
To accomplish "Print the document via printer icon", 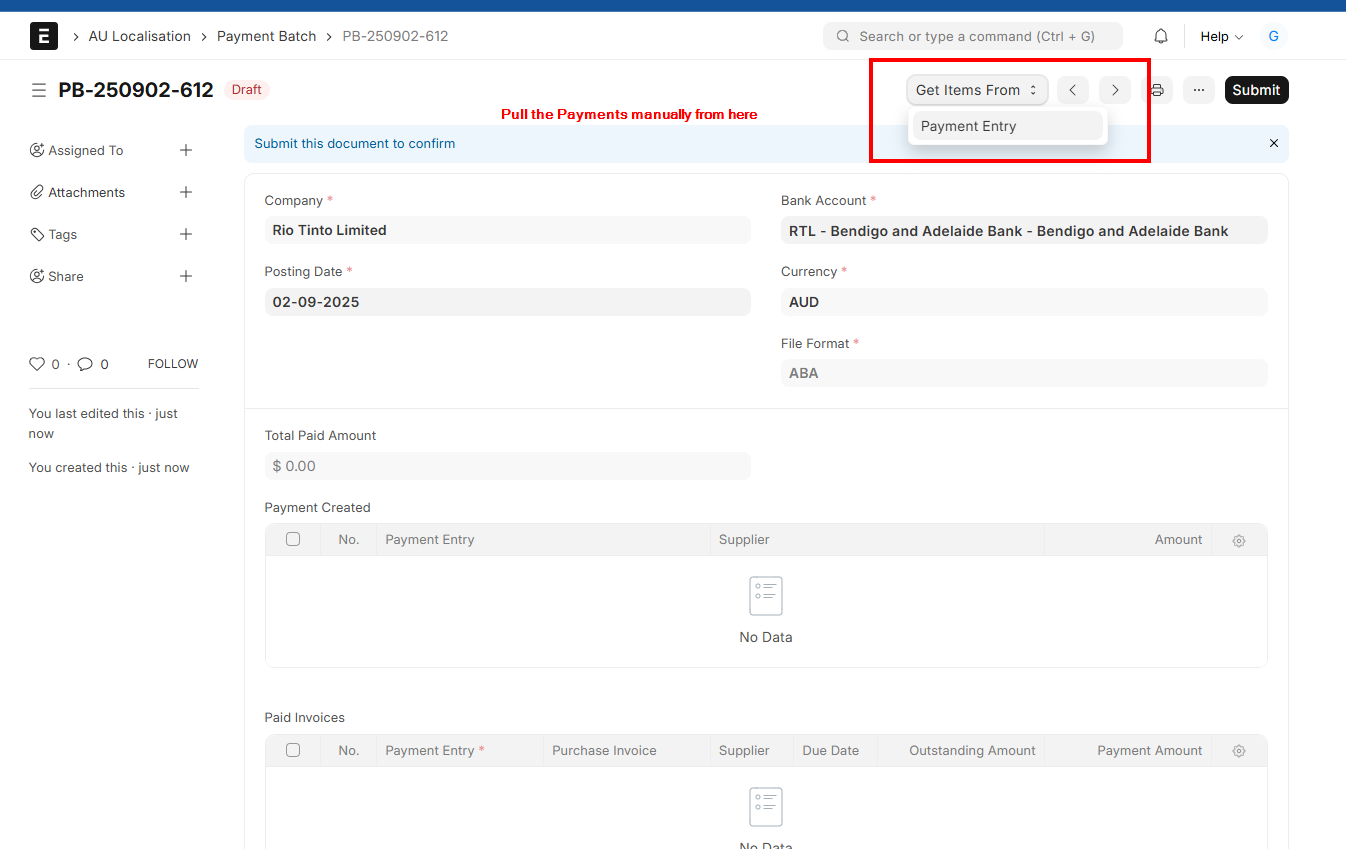I will [x=1157, y=90].
